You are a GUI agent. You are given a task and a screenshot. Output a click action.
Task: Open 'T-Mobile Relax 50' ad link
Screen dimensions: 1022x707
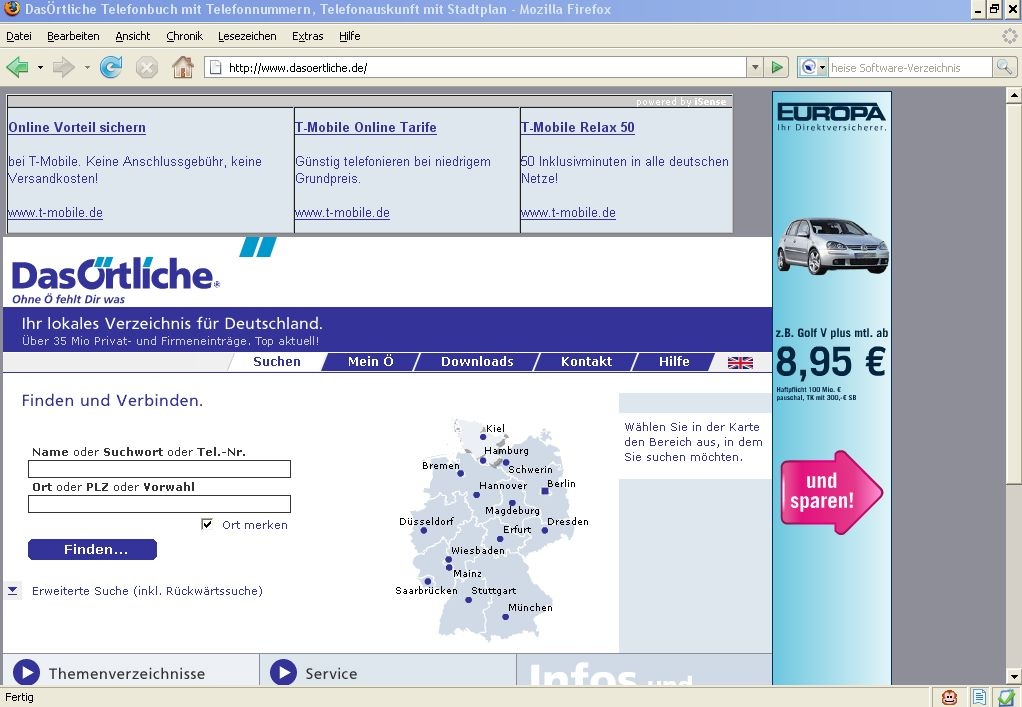(577, 128)
